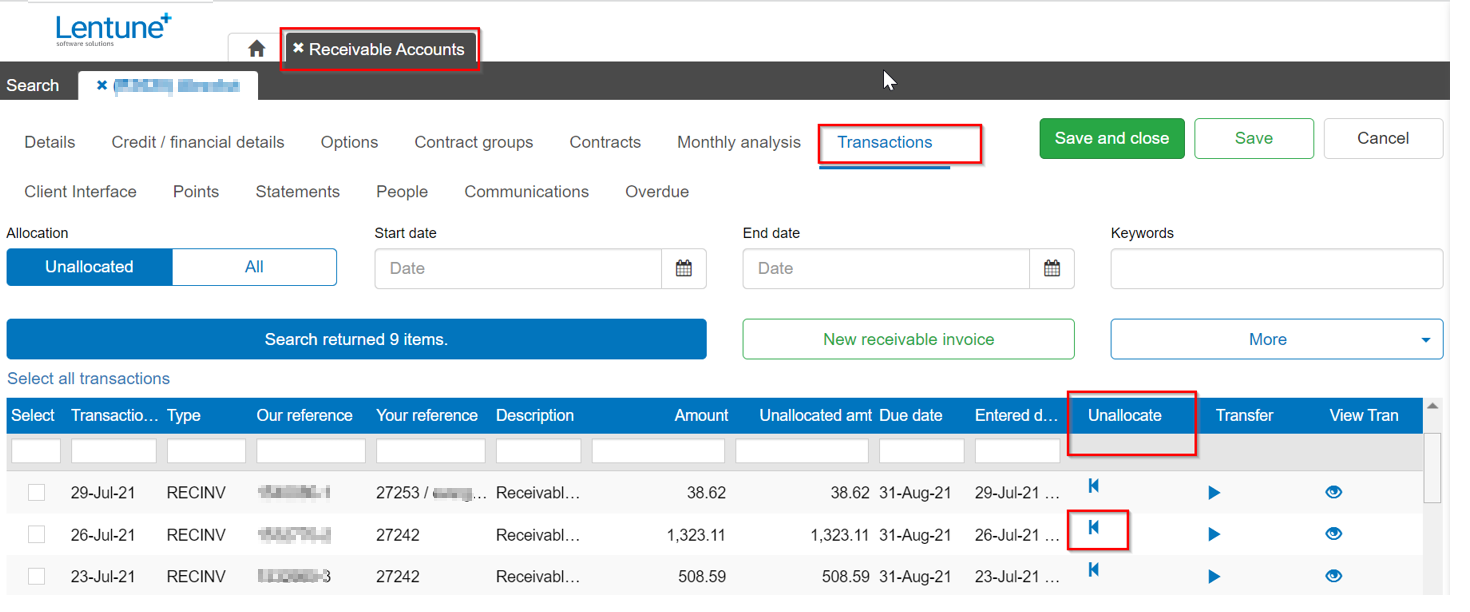The image size is (1470, 612).
Task: View the 26-Jul-21 transaction eye icon
Action: pos(1333,534)
